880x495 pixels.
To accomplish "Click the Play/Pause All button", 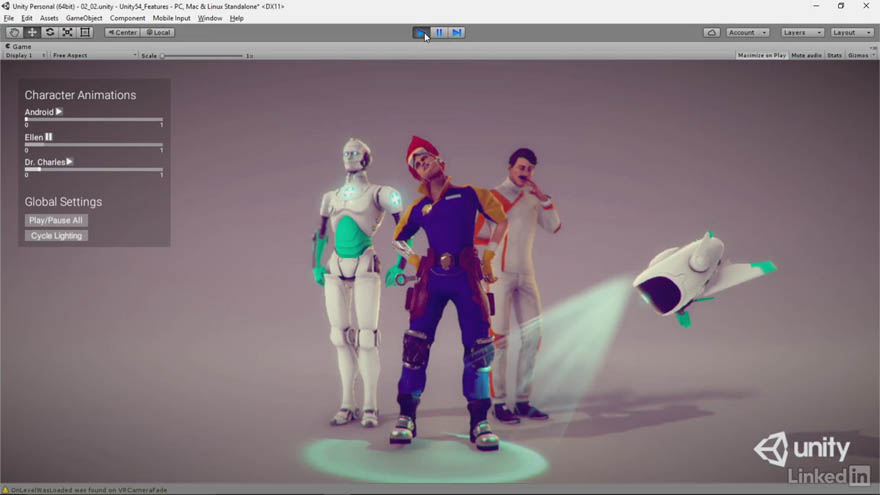I will point(56,221).
